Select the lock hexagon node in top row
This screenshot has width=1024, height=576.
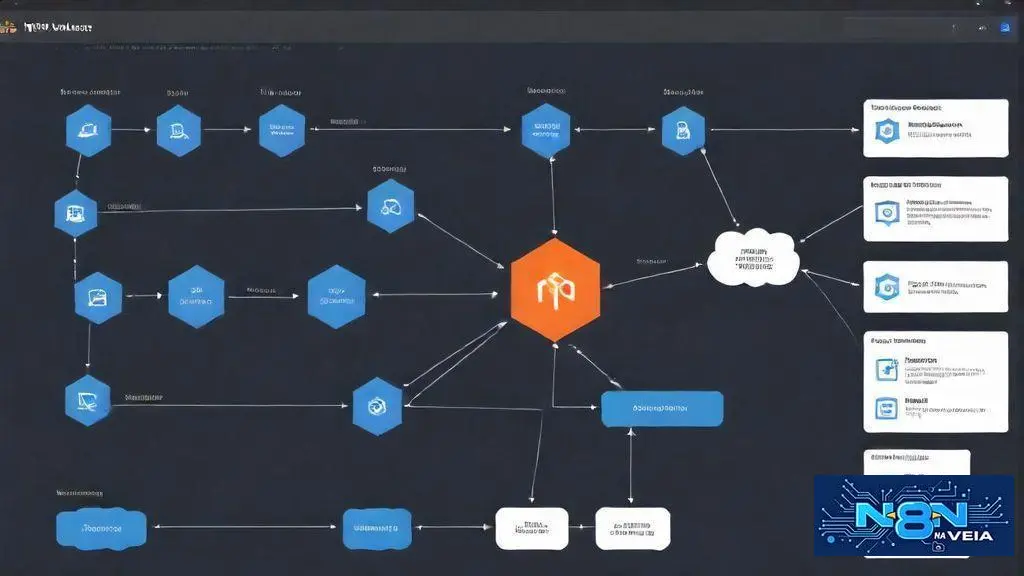683,131
